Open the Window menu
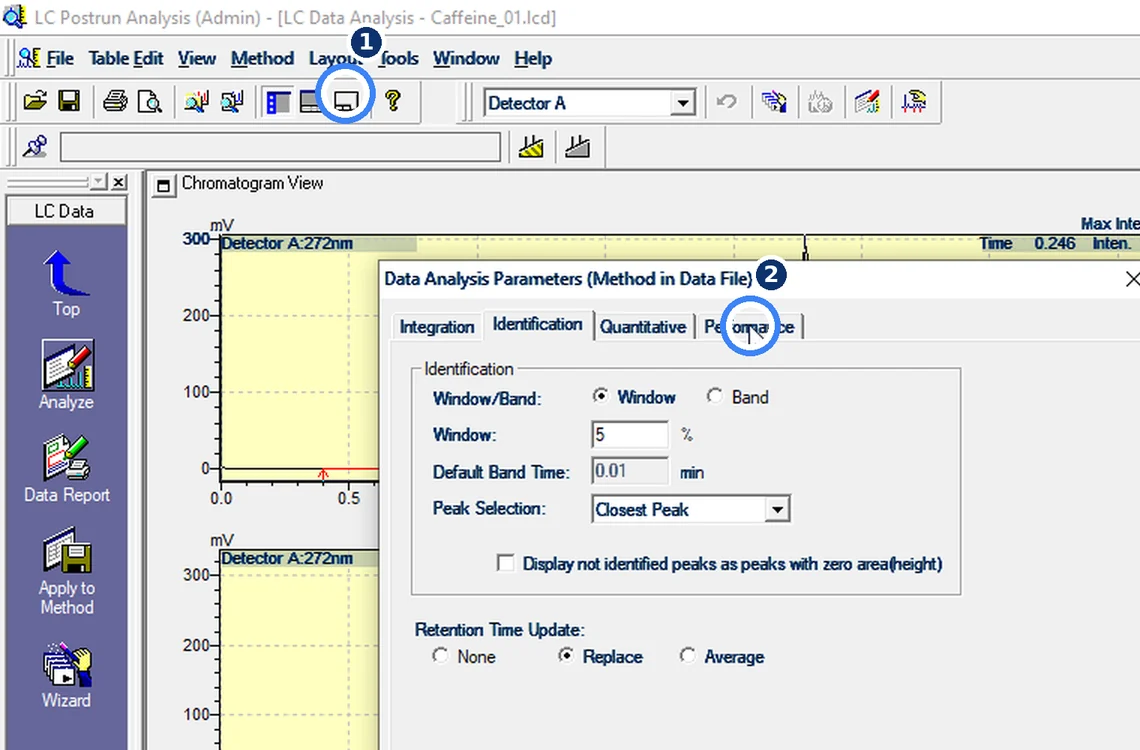The height and width of the screenshot is (750, 1140). click(466, 58)
